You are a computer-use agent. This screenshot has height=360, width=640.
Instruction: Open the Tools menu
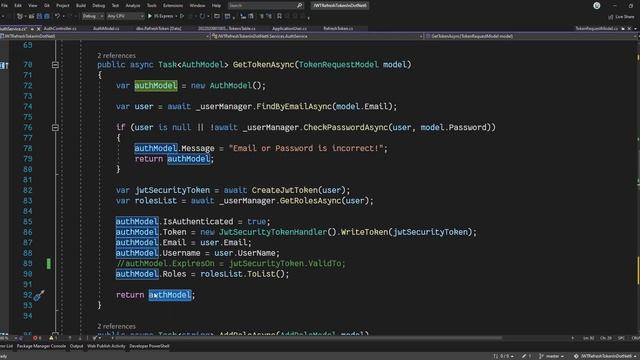click(151, 6)
